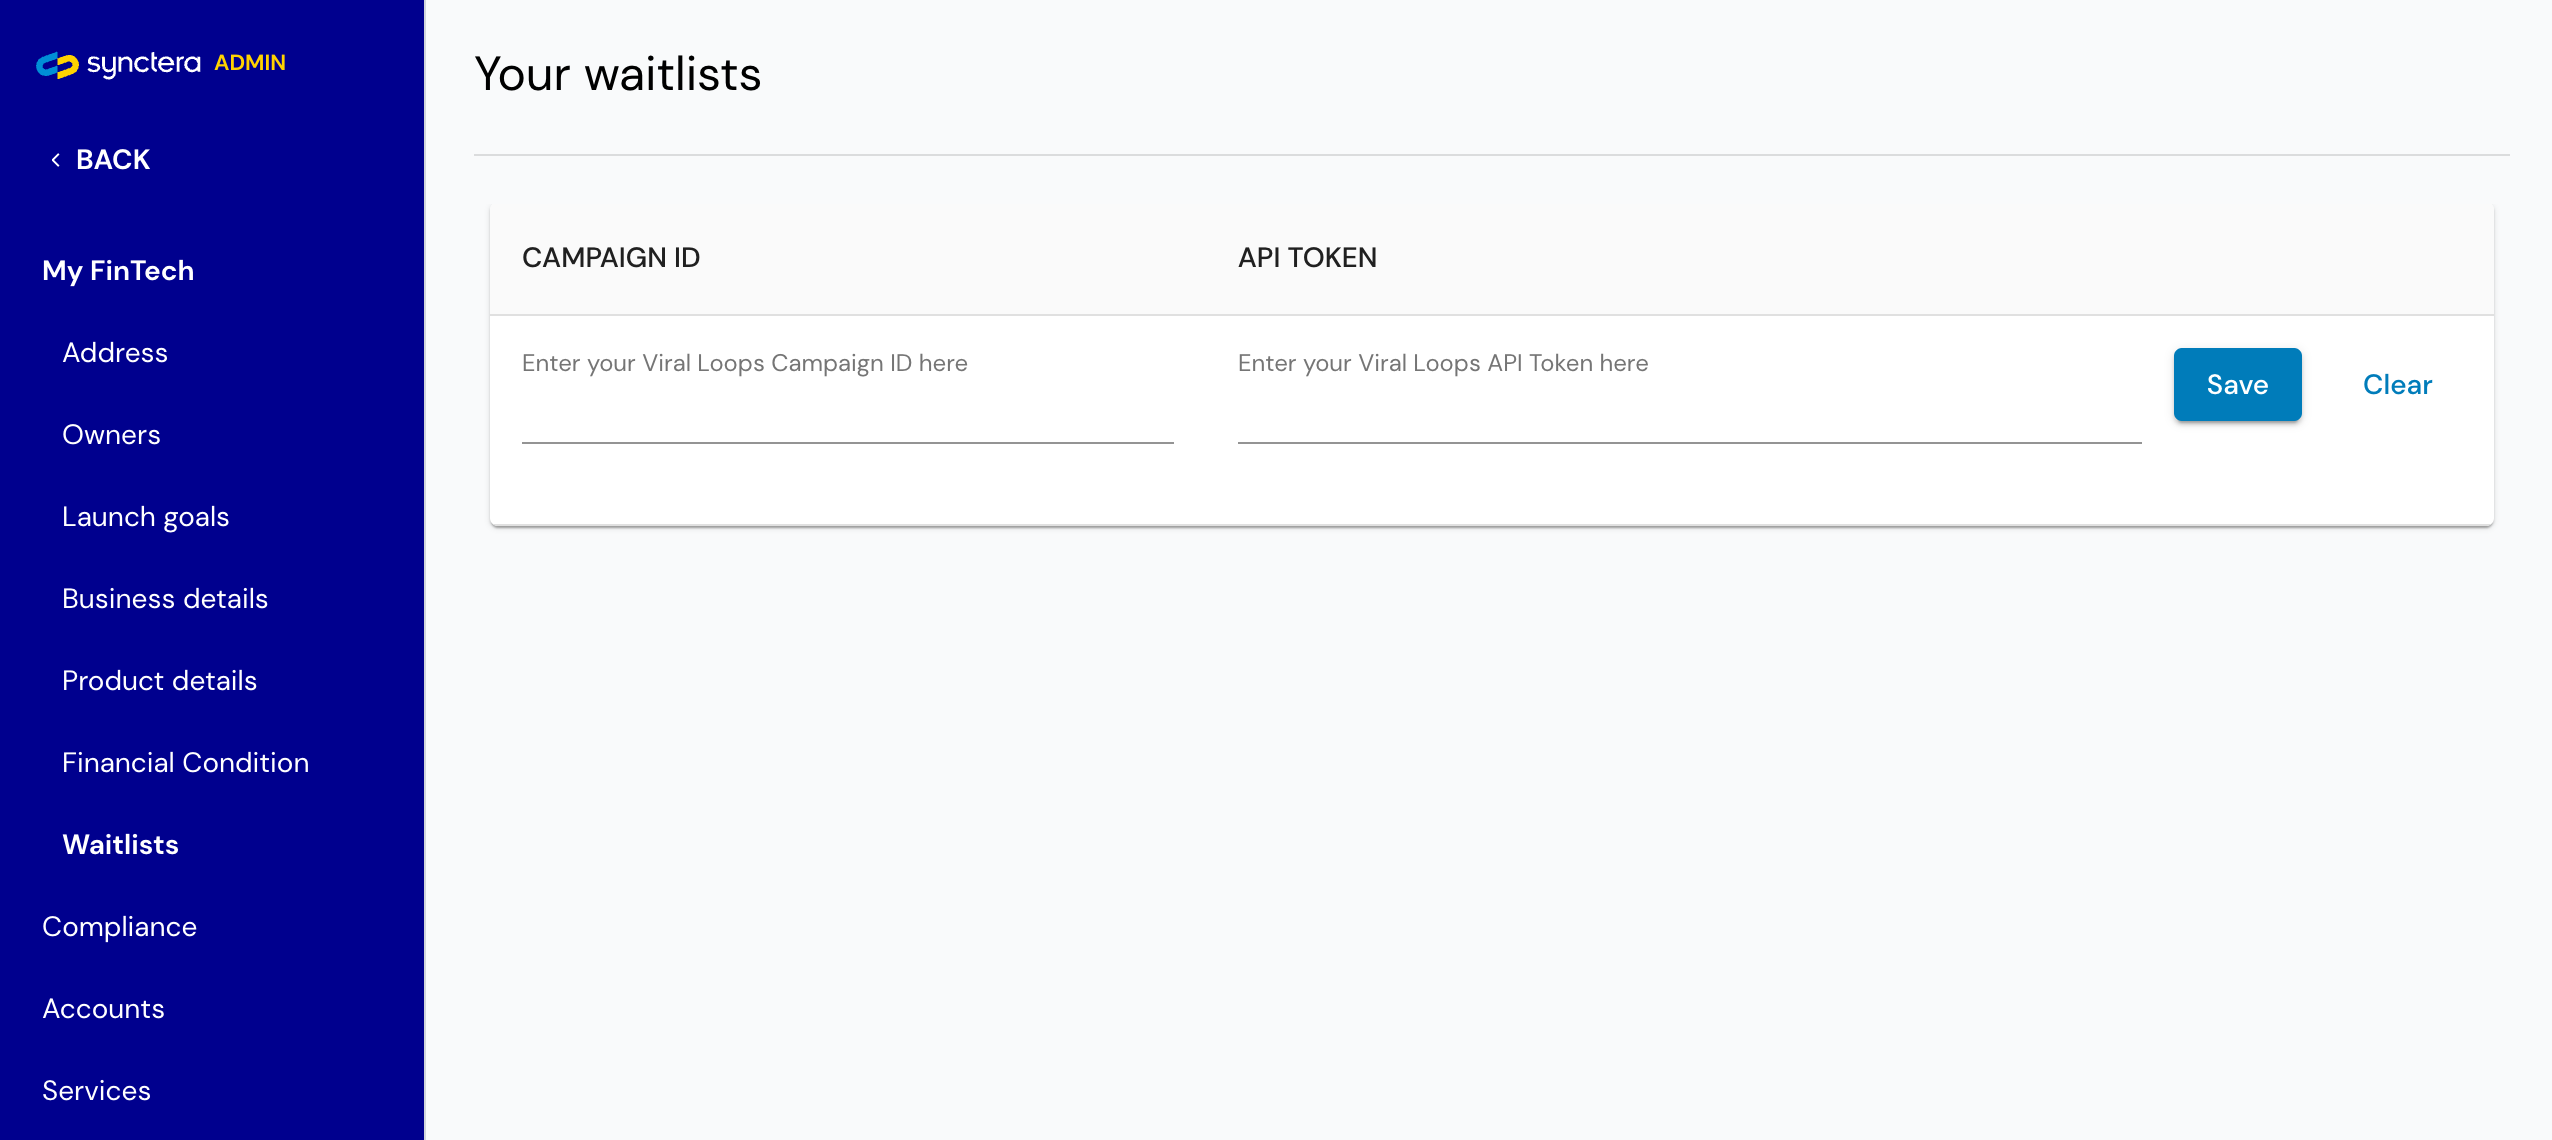Expand the Accounts section
Screen dimensions: 2552x1140
coord(104,1009)
